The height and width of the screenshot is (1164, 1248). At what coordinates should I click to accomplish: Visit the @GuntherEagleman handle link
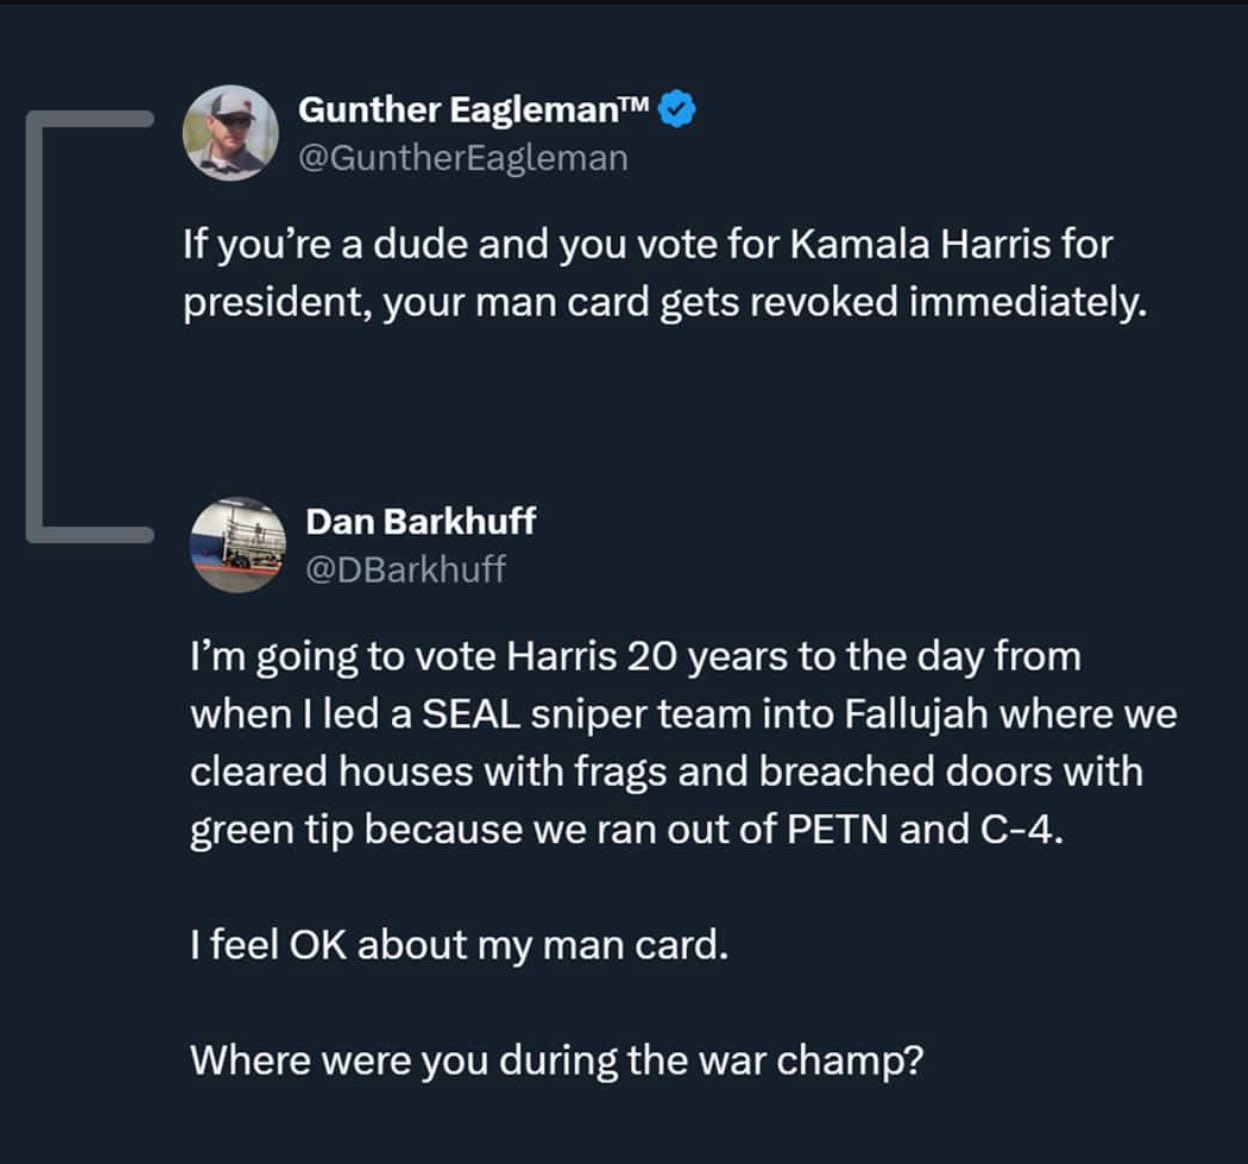coord(463,158)
